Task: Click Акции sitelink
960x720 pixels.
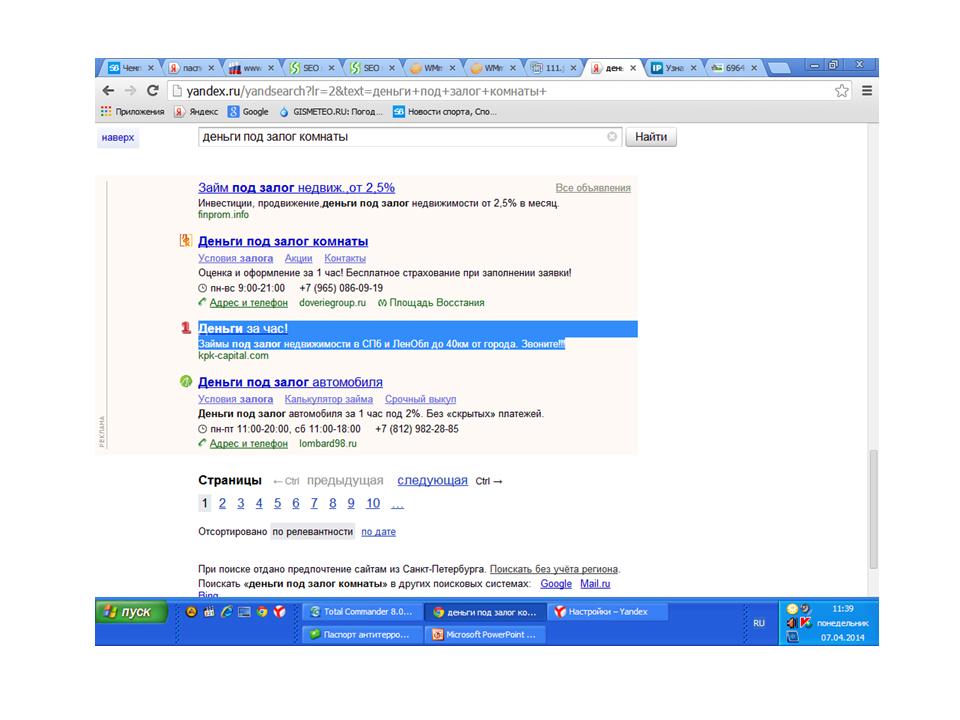Action: coord(298,258)
